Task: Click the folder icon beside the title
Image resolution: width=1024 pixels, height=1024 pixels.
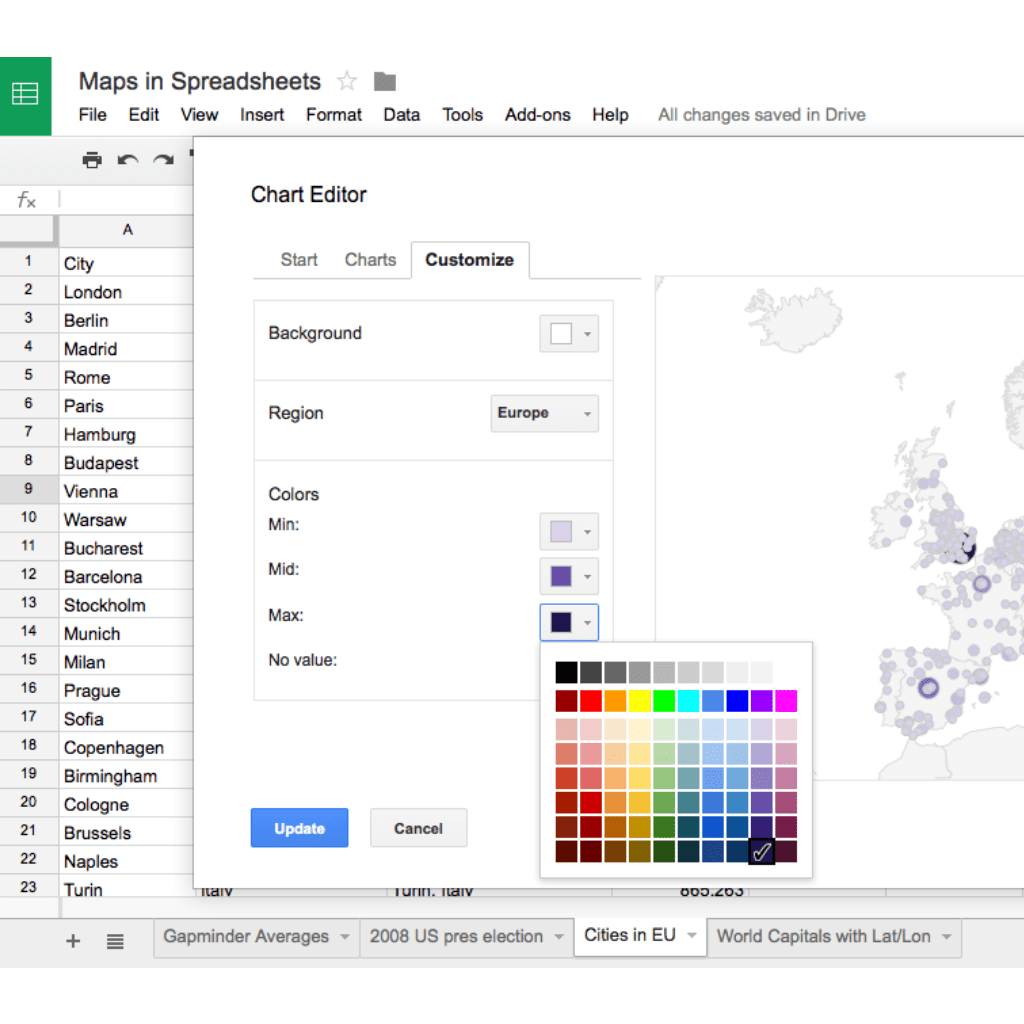Action: click(x=384, y=81)
